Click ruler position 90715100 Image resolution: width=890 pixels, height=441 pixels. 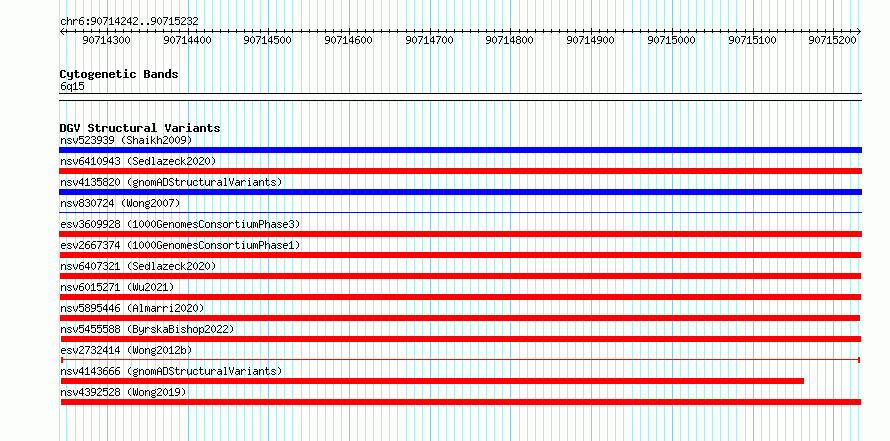click(753, 40)
